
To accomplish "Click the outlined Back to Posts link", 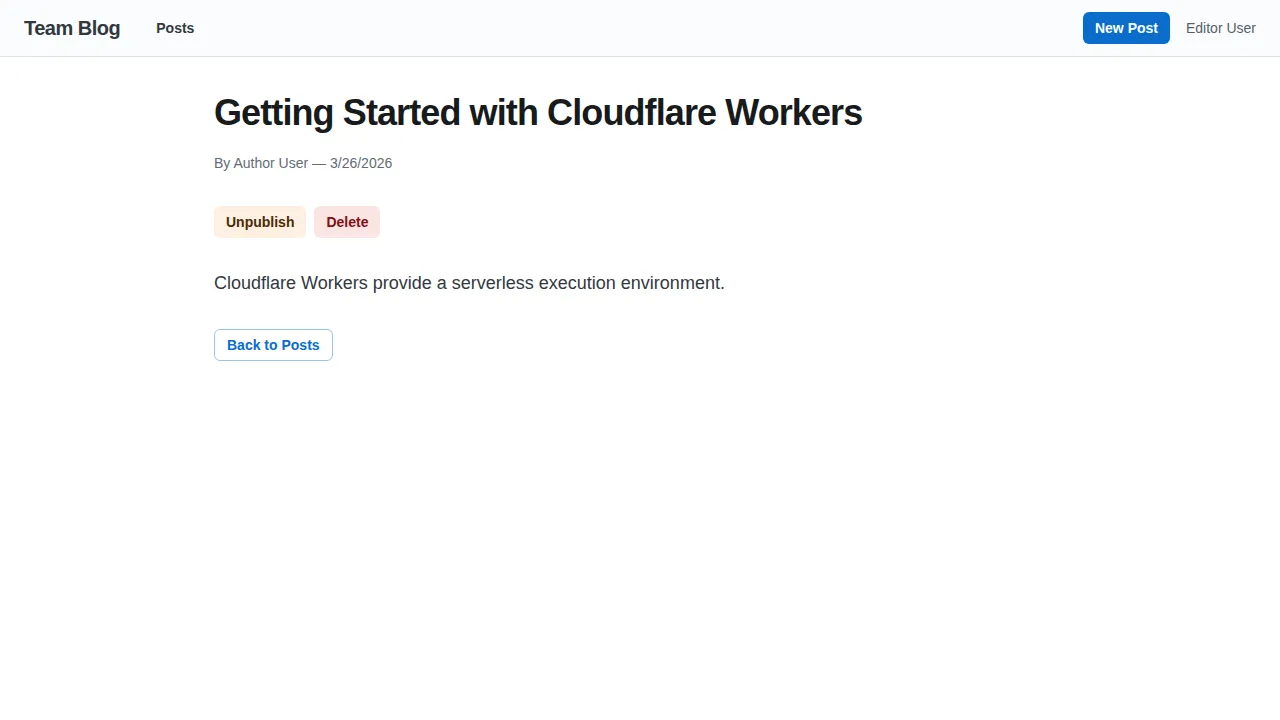I will (x=273, y=345).
